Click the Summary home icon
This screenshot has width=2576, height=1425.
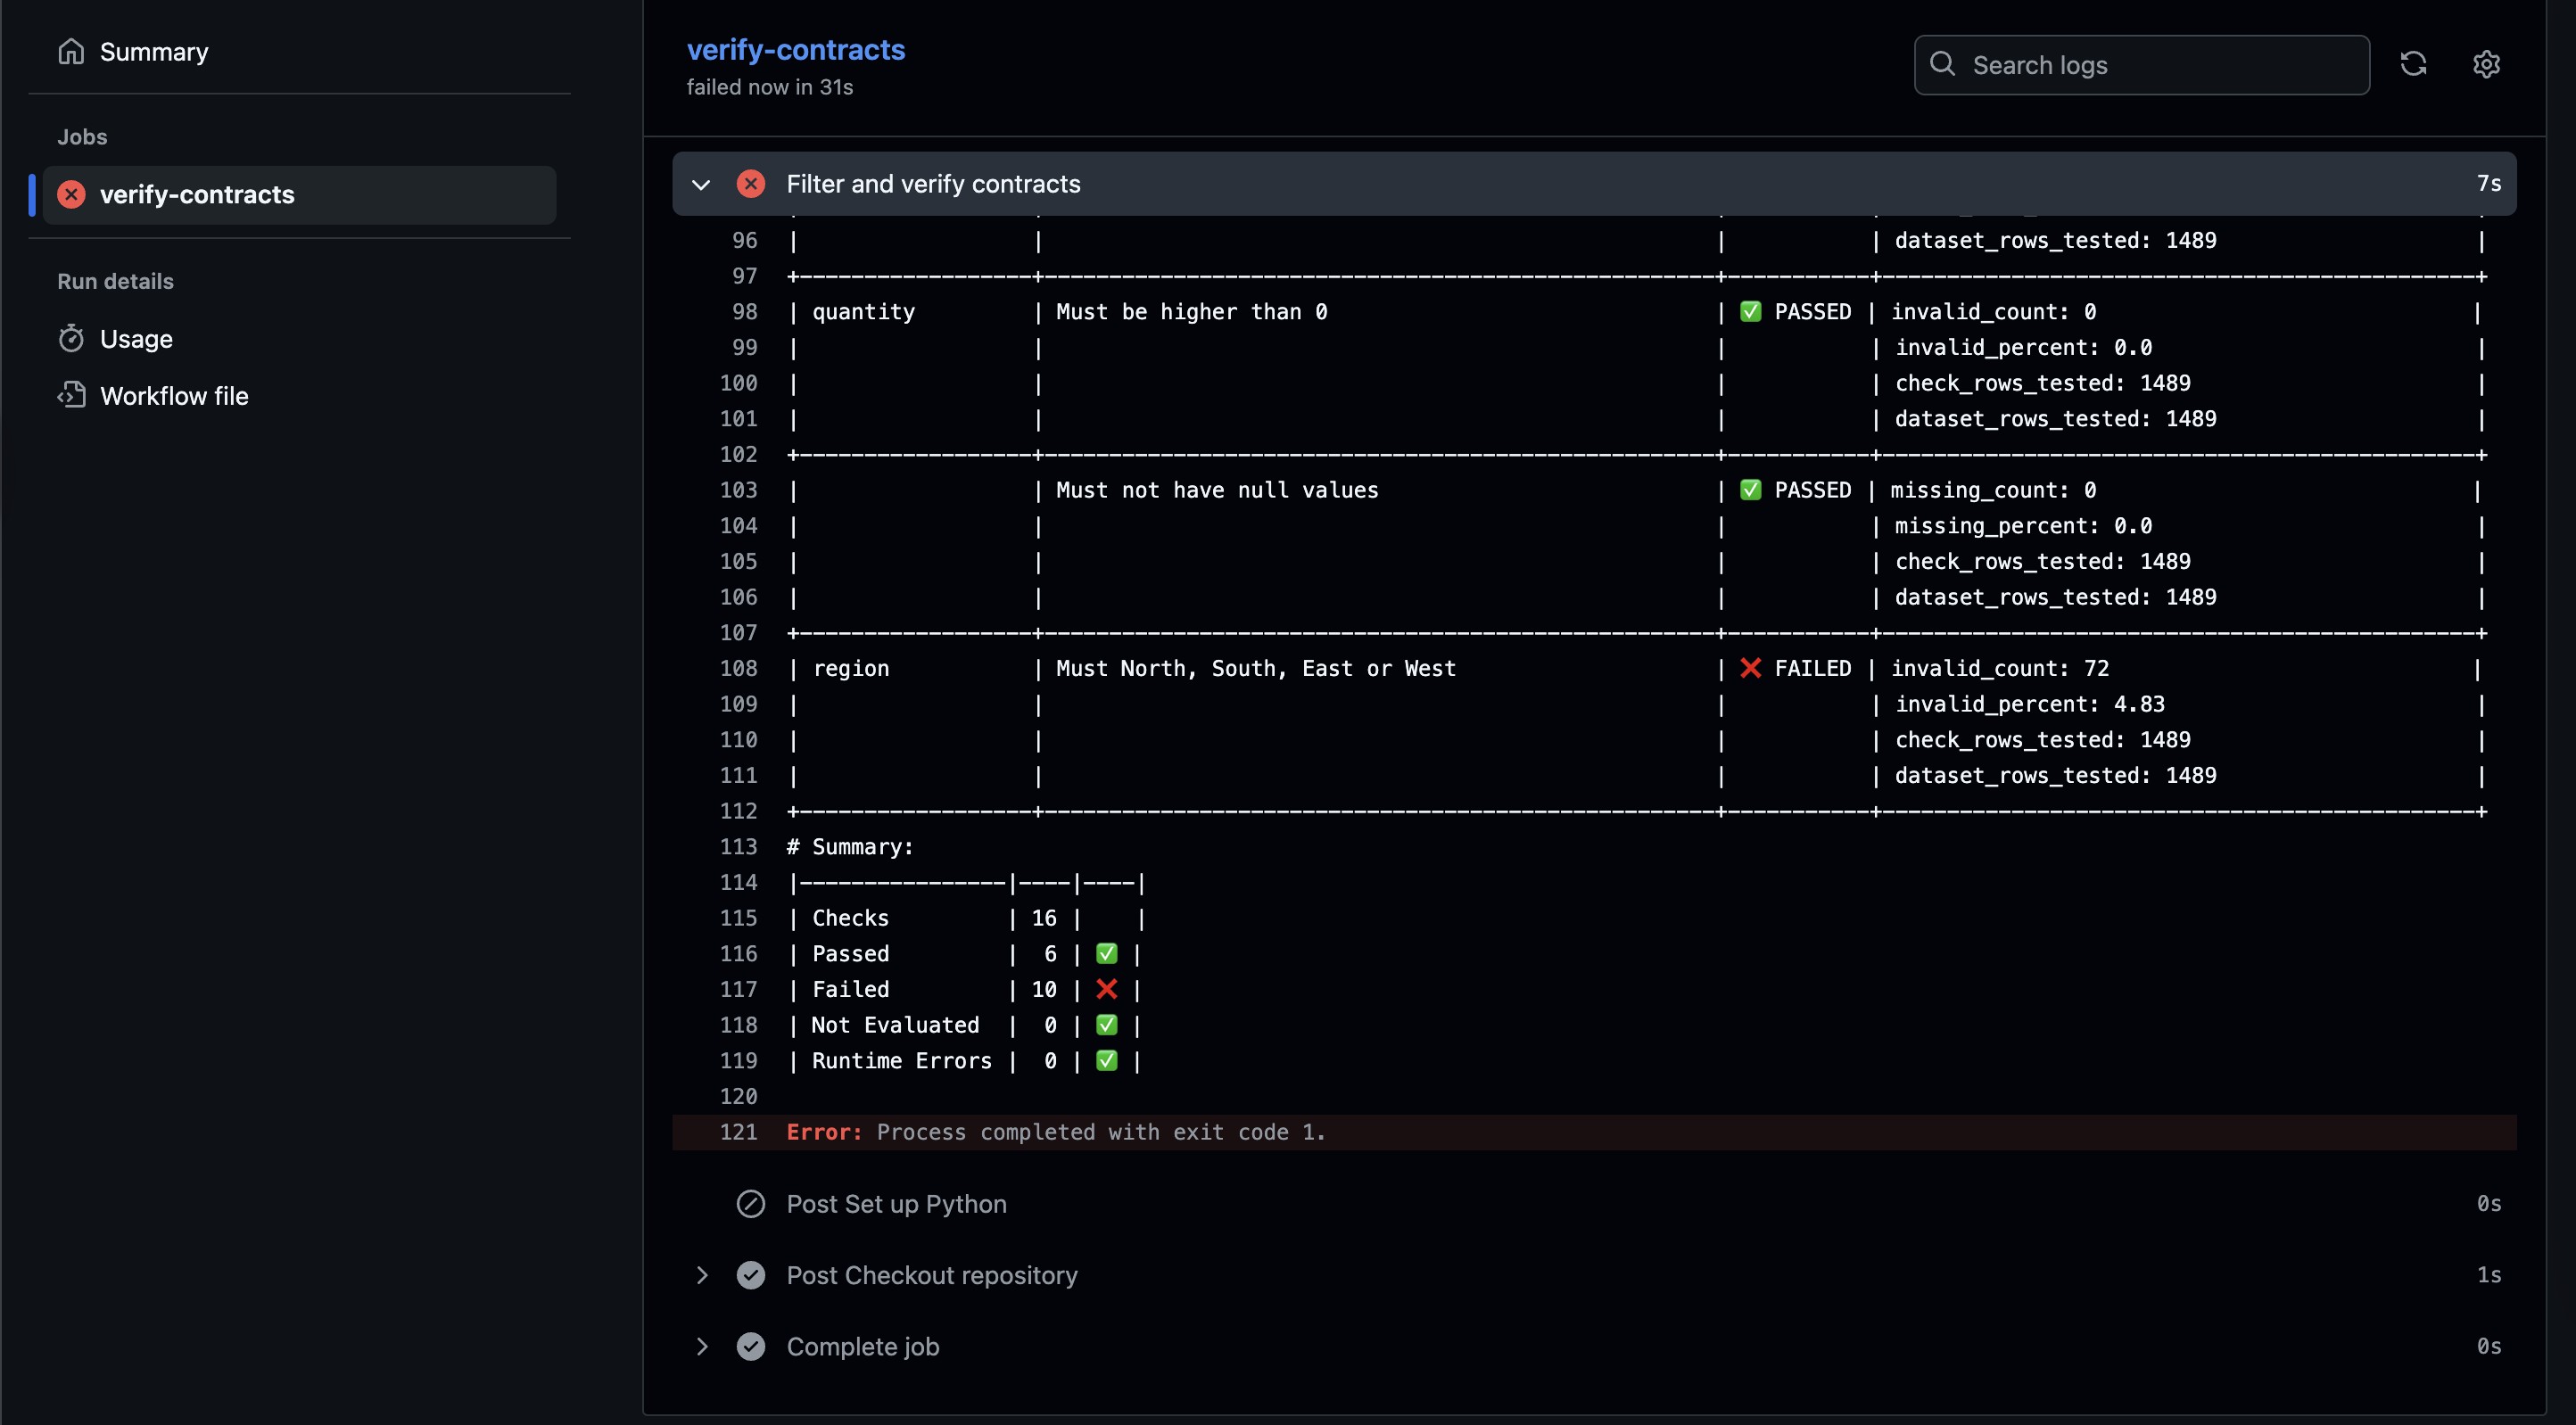click(71, 51)
